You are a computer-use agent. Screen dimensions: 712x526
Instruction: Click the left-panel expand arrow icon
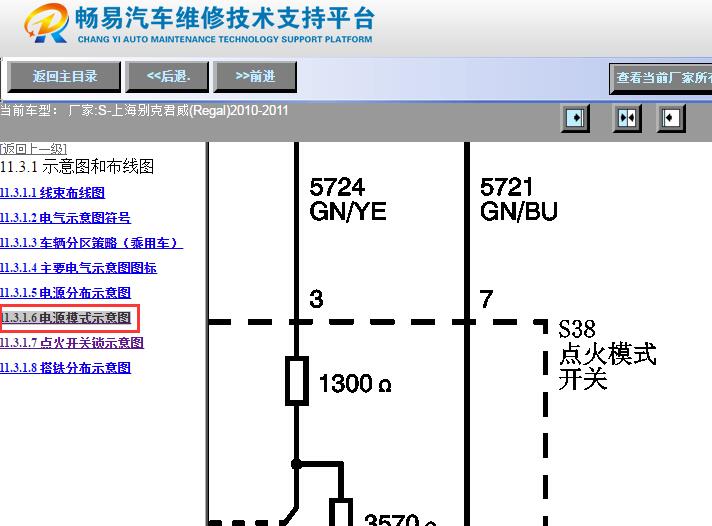(575, 118)
